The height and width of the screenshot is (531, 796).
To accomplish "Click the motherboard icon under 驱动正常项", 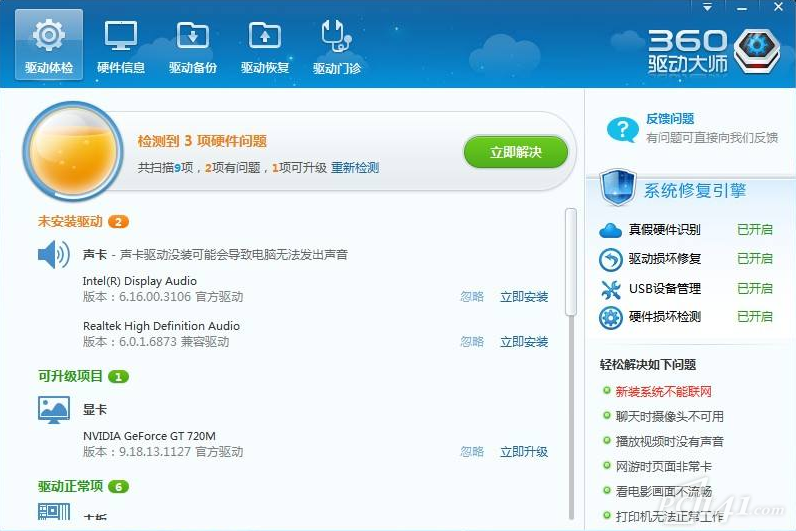I will pyautogui.click(x=54, y=512).
